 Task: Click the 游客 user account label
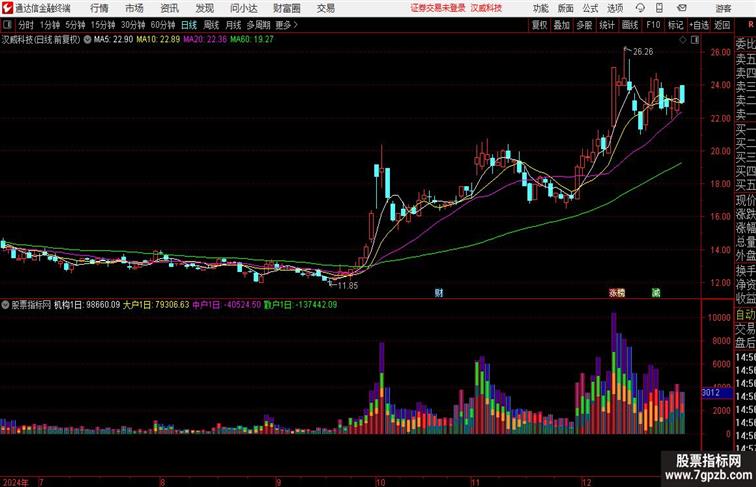click(723, 8)
